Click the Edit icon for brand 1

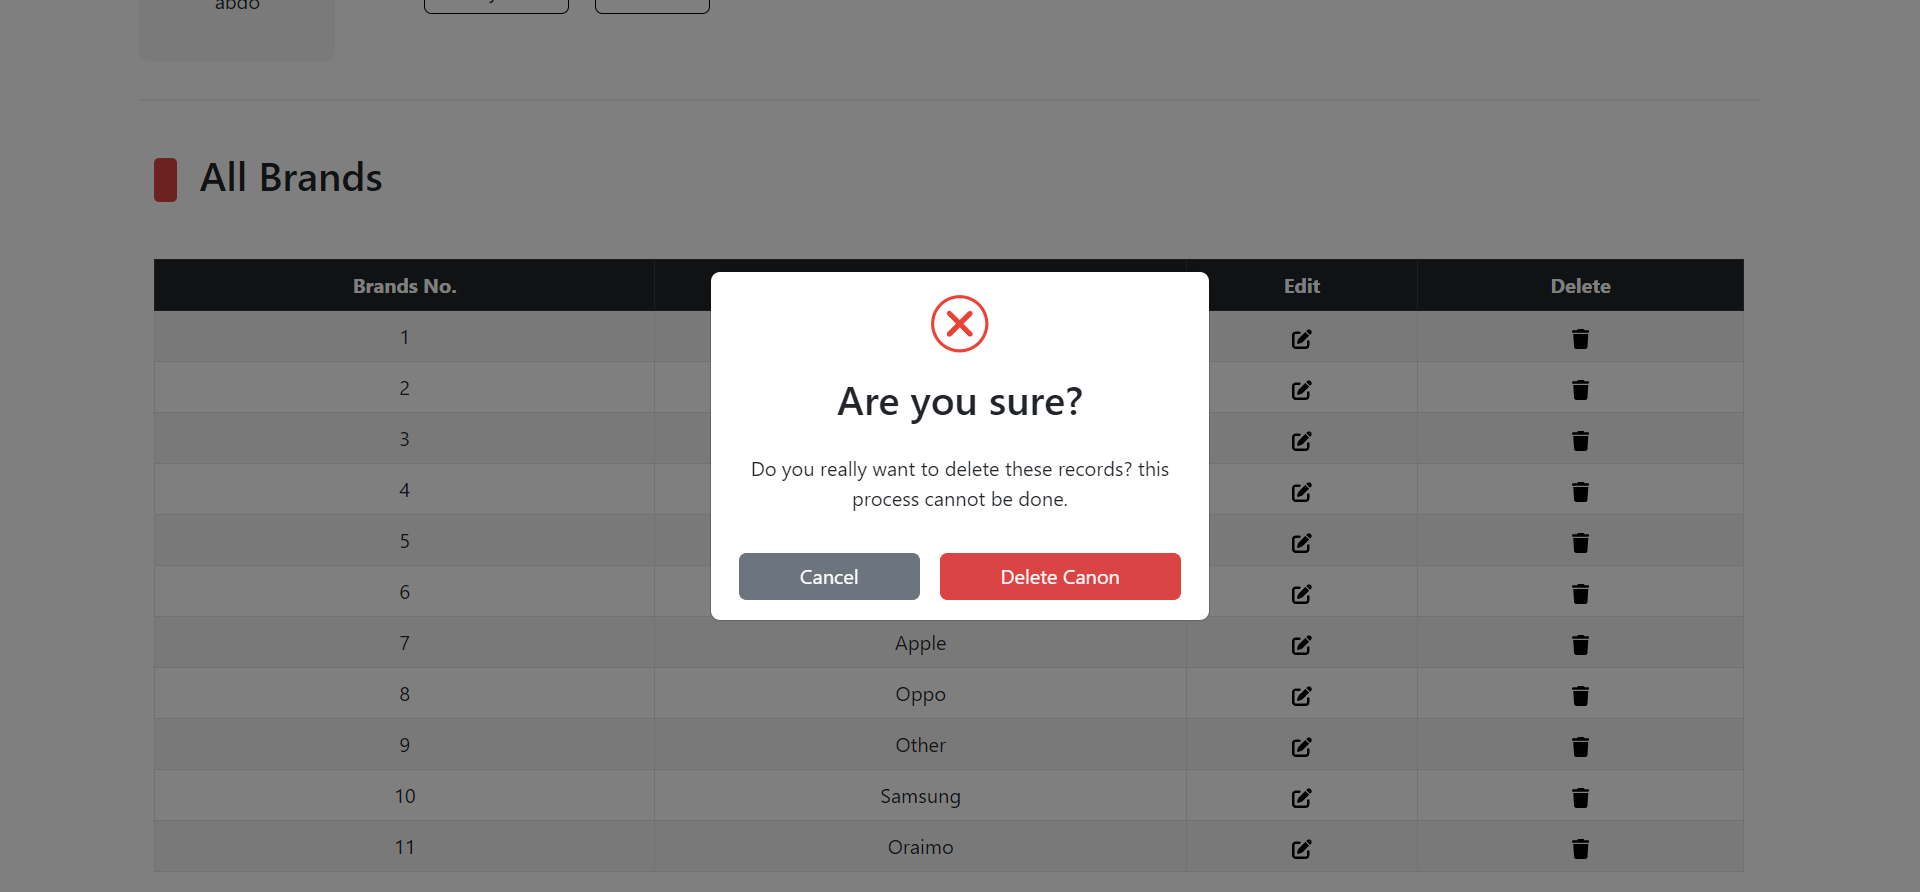pos(1301,339)
